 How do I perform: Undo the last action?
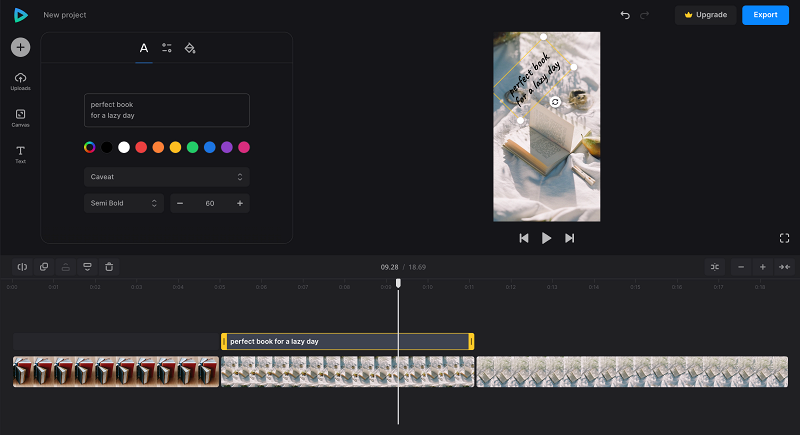point(625,15)
